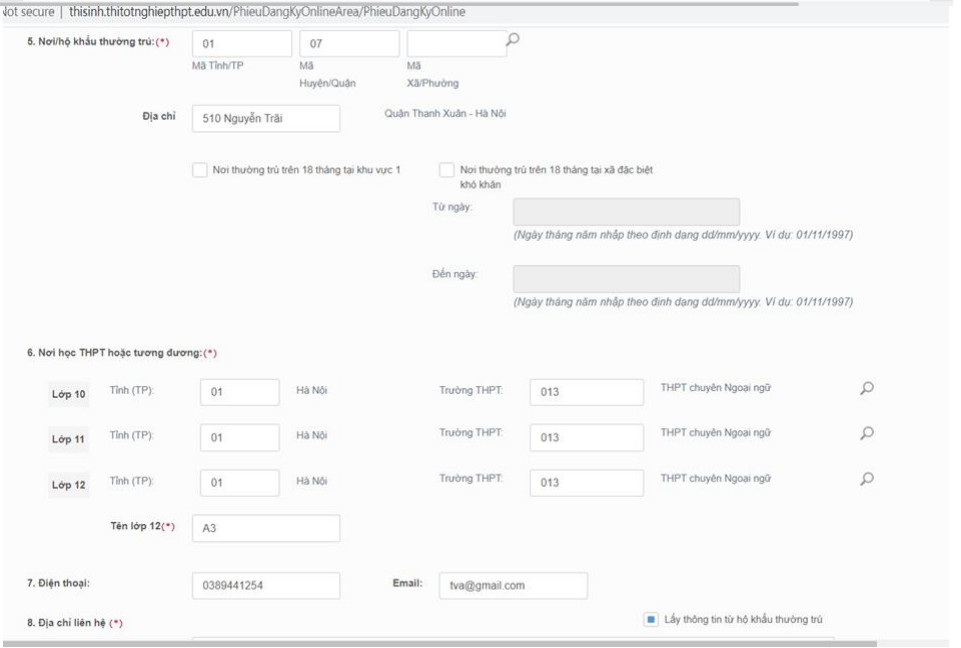Check 'Nơi thường trú trên 18 tháng tại khu vực 1'

tap(200, 170)
